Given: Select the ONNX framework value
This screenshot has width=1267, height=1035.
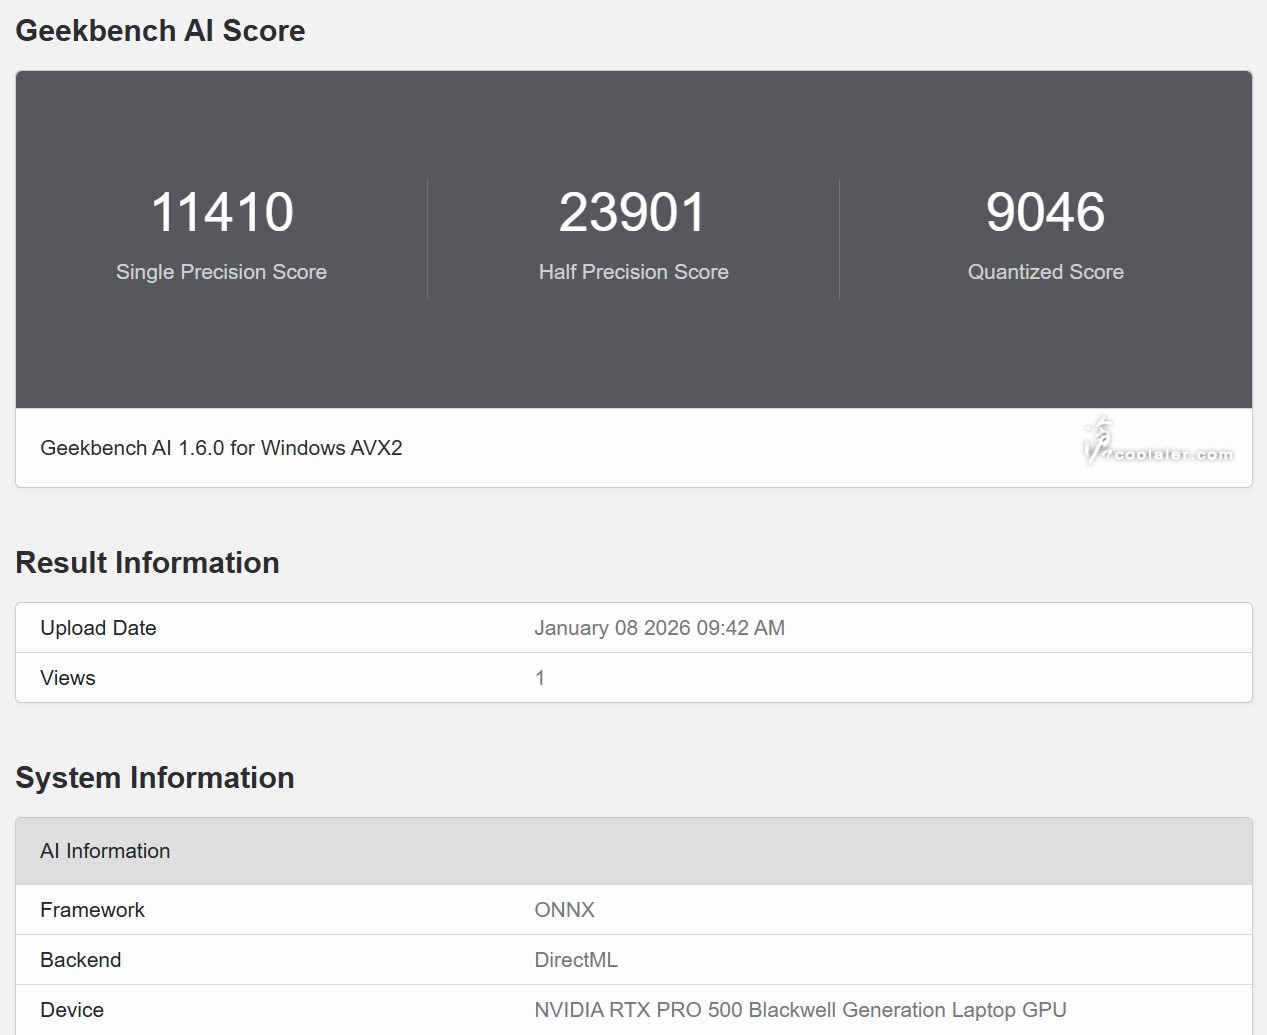Looking at the screenshot, I should click(x=564, y=910).
